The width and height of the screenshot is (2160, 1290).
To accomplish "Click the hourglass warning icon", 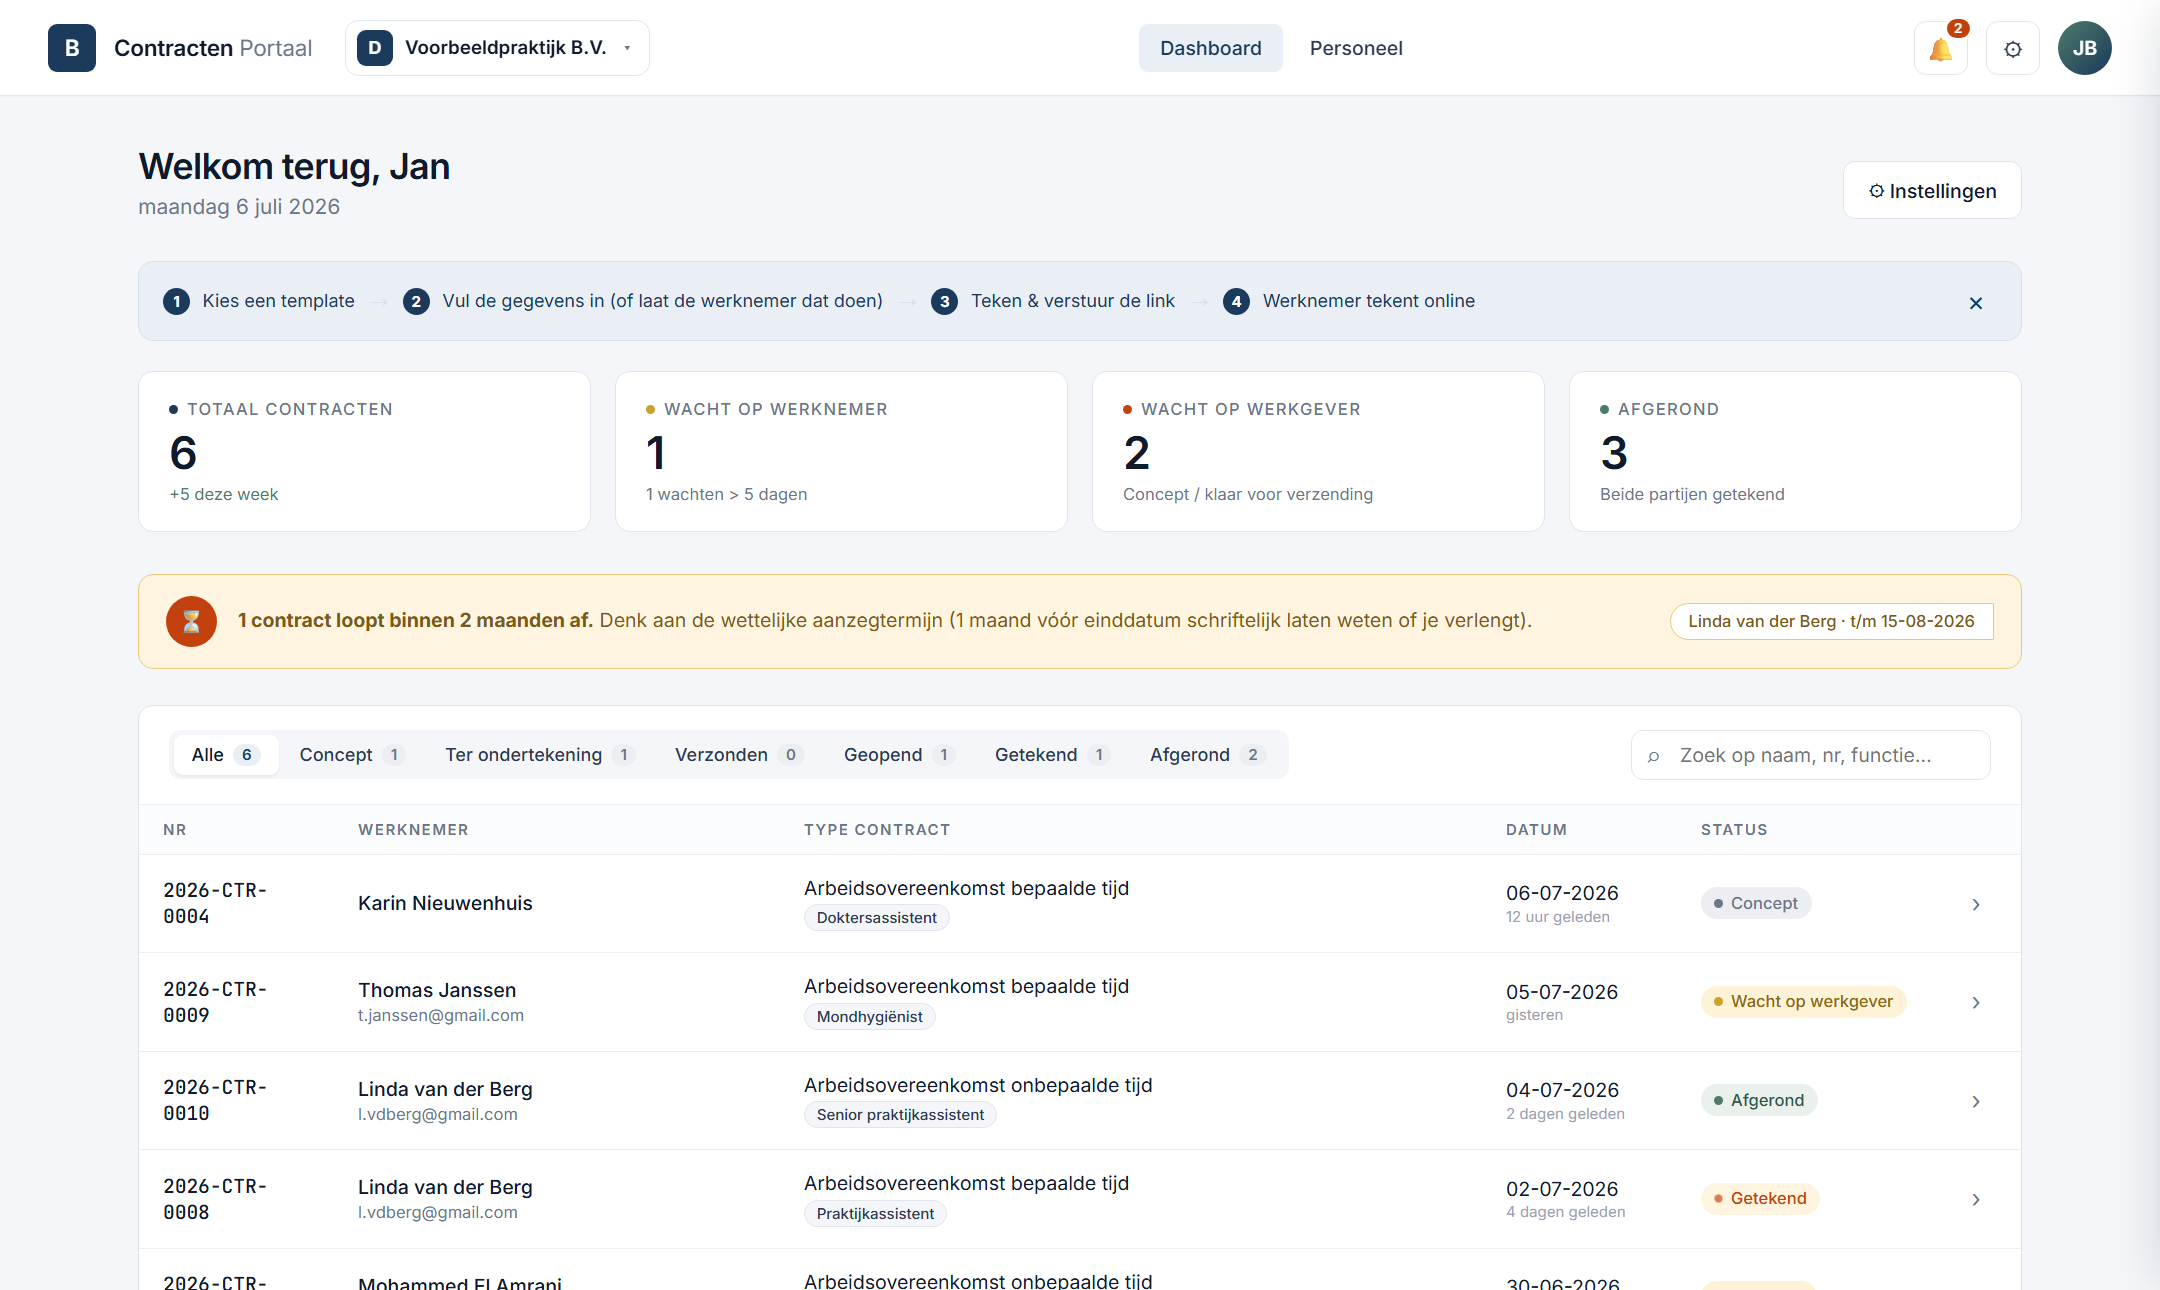I will 191,621.
